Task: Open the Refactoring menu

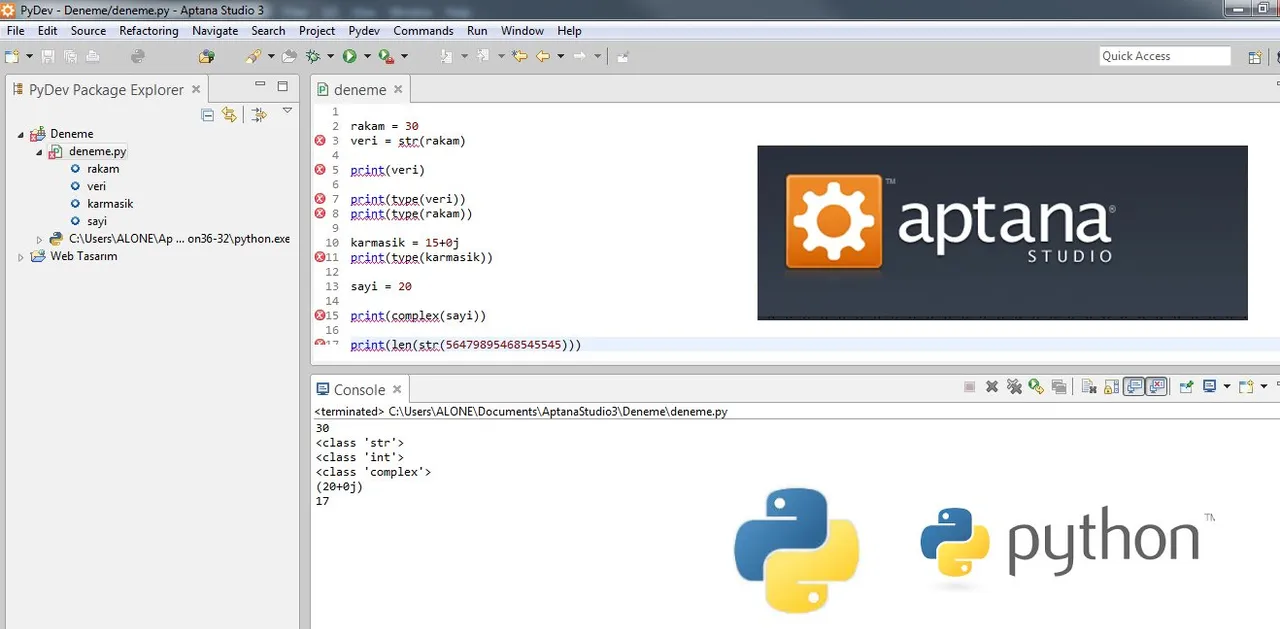Action: (148, 31)
